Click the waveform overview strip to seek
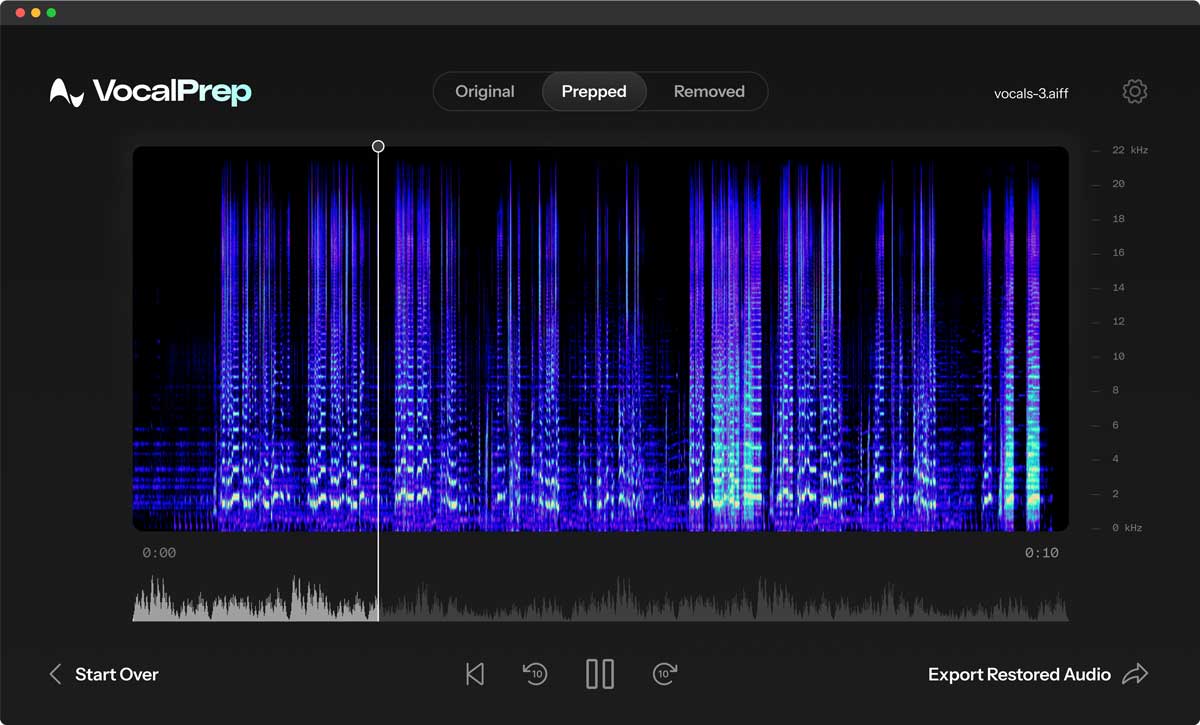 600,600
